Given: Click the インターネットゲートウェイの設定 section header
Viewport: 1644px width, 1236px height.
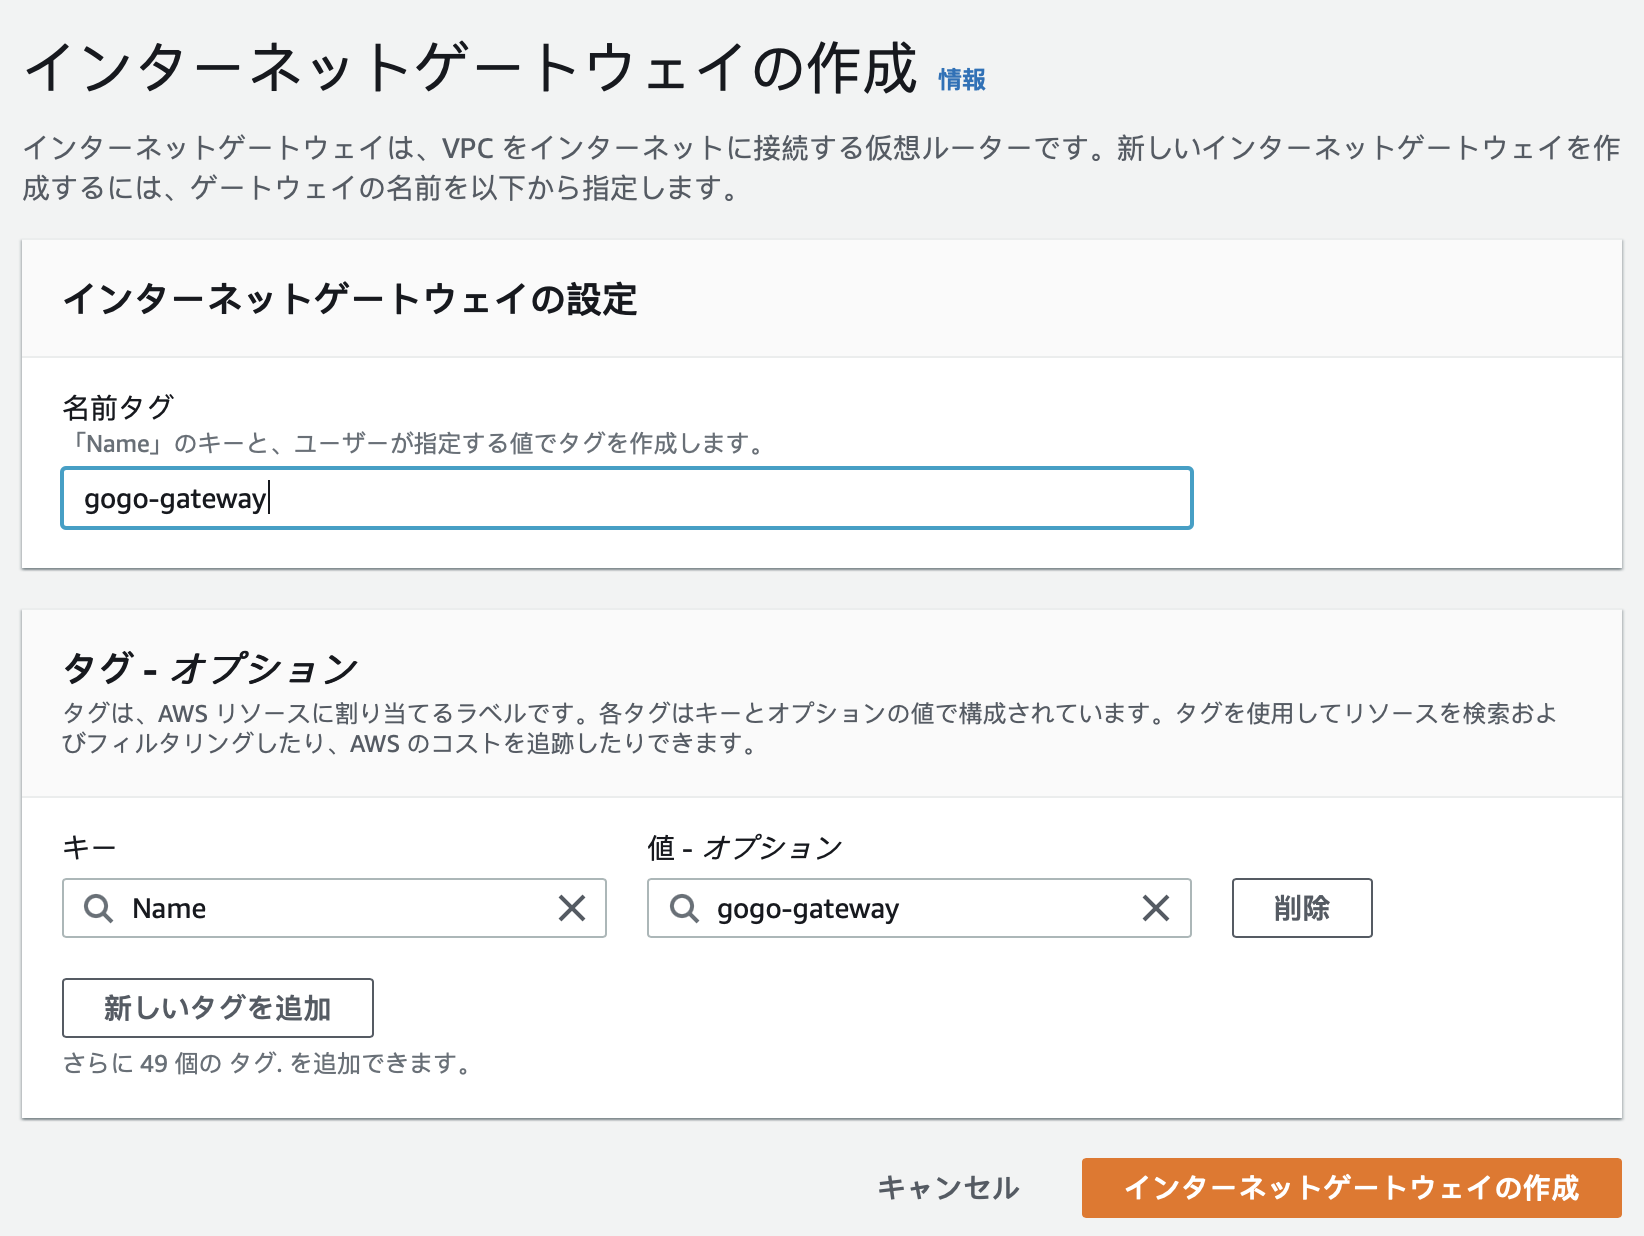Looking at the screenshot, I should coord(352,297).
